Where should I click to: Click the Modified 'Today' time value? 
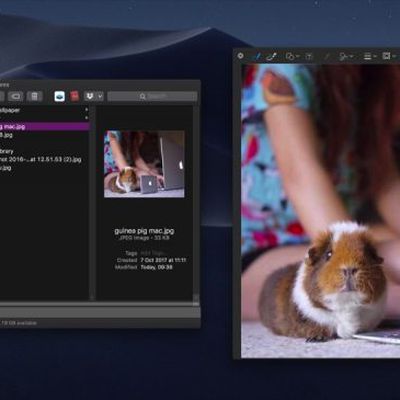tap(156, 267)
